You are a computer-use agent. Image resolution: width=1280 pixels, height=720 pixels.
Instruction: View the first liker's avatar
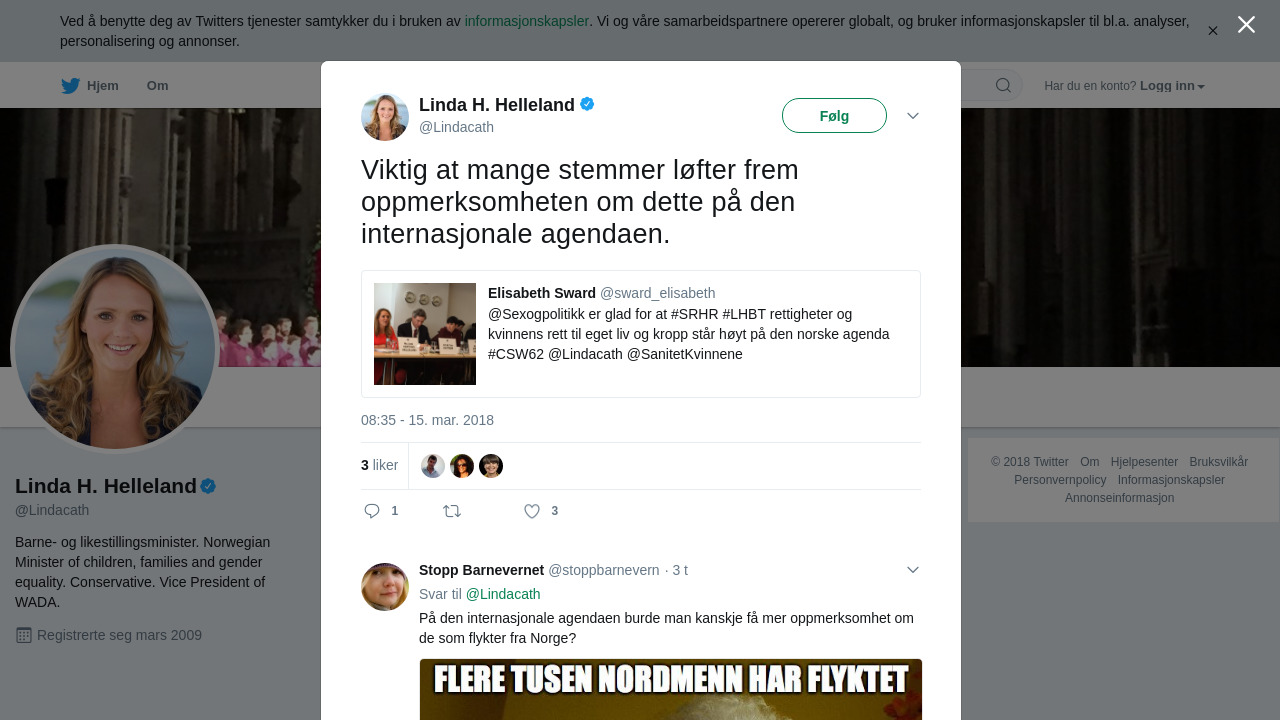(433, 466)
